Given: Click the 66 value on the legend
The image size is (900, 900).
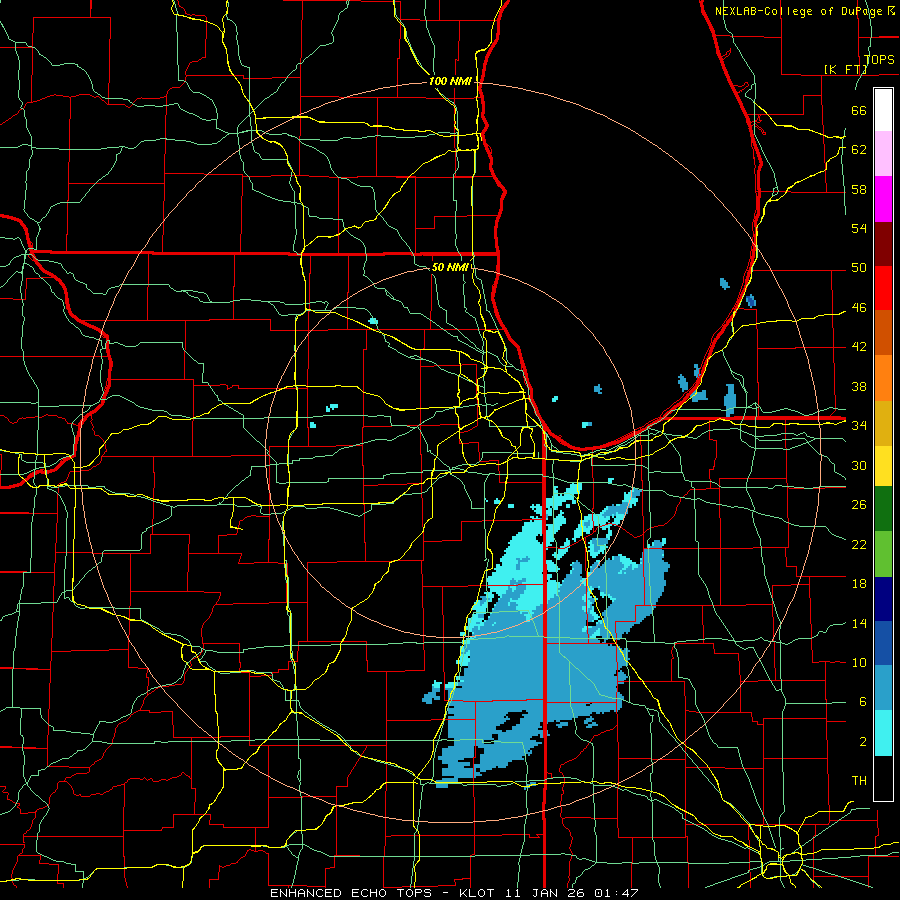Looking at the screenshot, I should 859,110.
